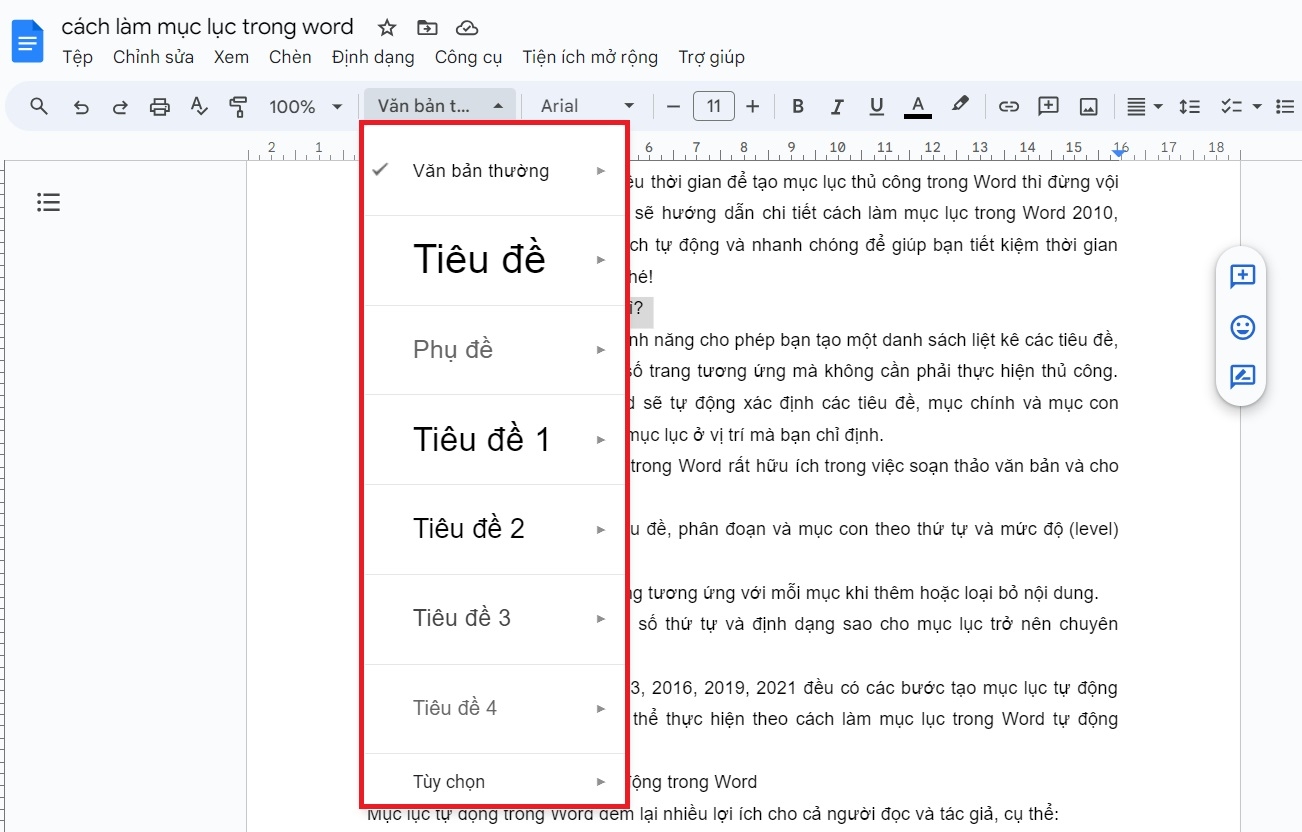Open the checklist menu arrow
This screenshot has width=1302, height=832.
tap(1257, 106)
